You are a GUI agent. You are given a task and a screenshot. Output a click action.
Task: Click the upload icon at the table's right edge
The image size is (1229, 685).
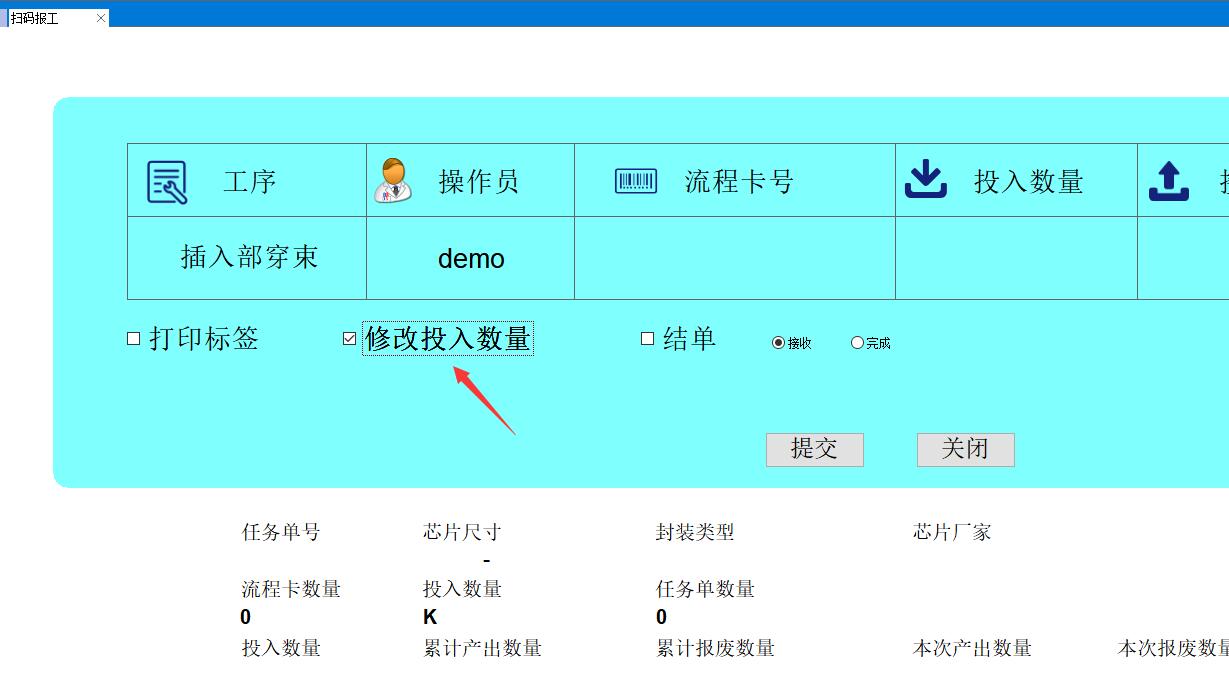[1168, 181]
